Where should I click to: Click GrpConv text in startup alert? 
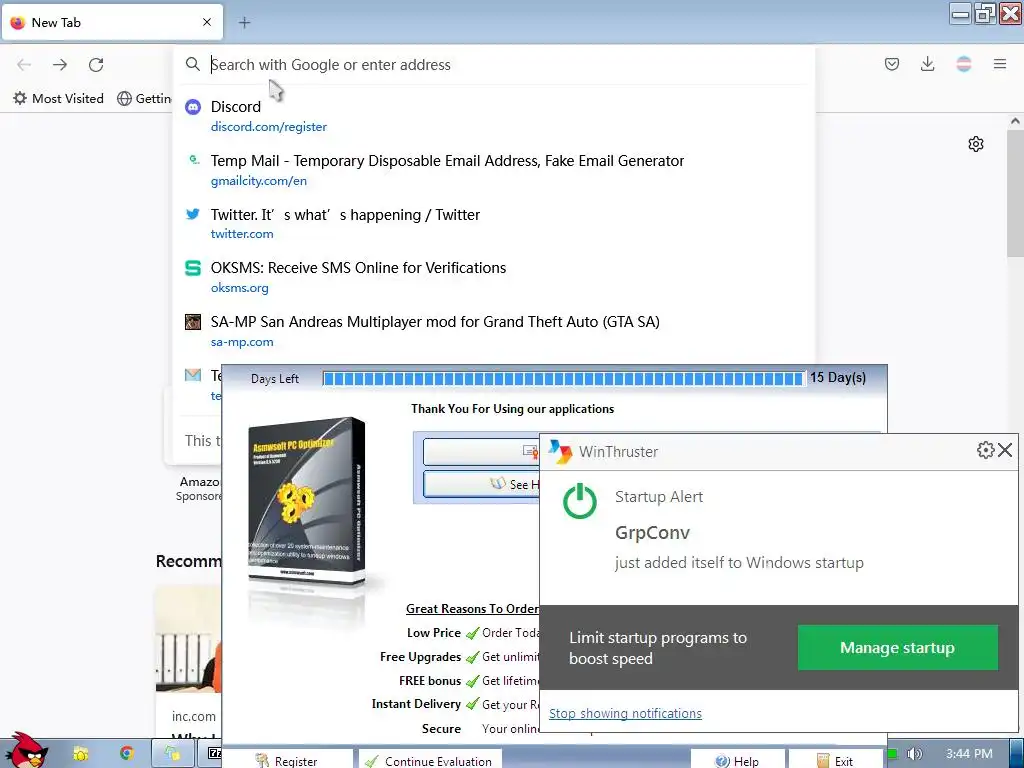(652, 533)
